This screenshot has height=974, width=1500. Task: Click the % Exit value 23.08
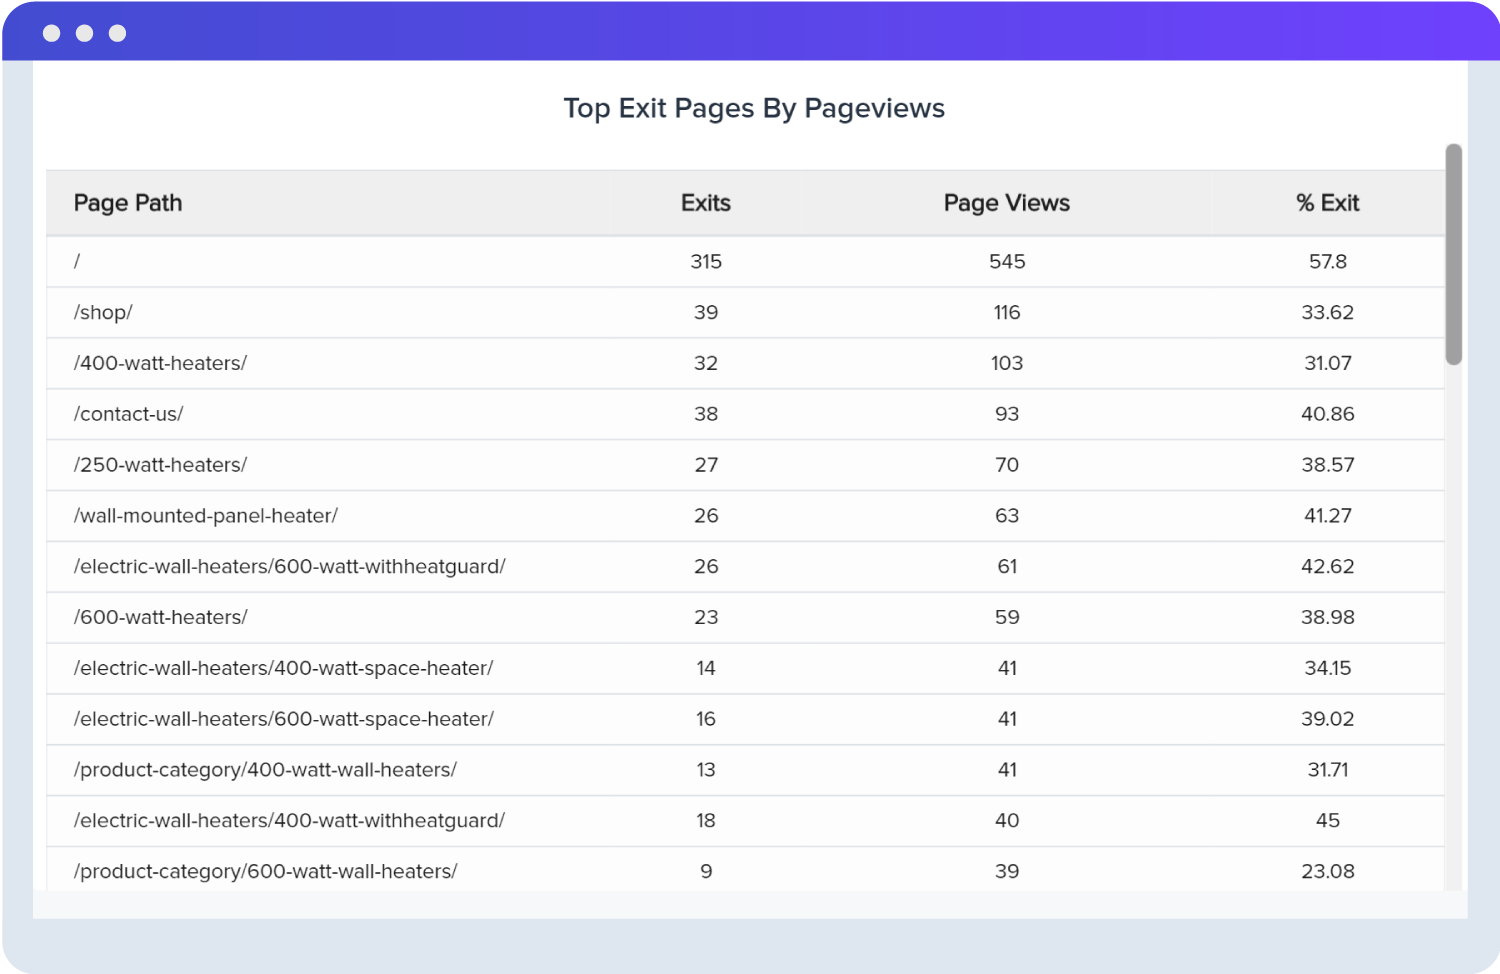click(1328, 871)
